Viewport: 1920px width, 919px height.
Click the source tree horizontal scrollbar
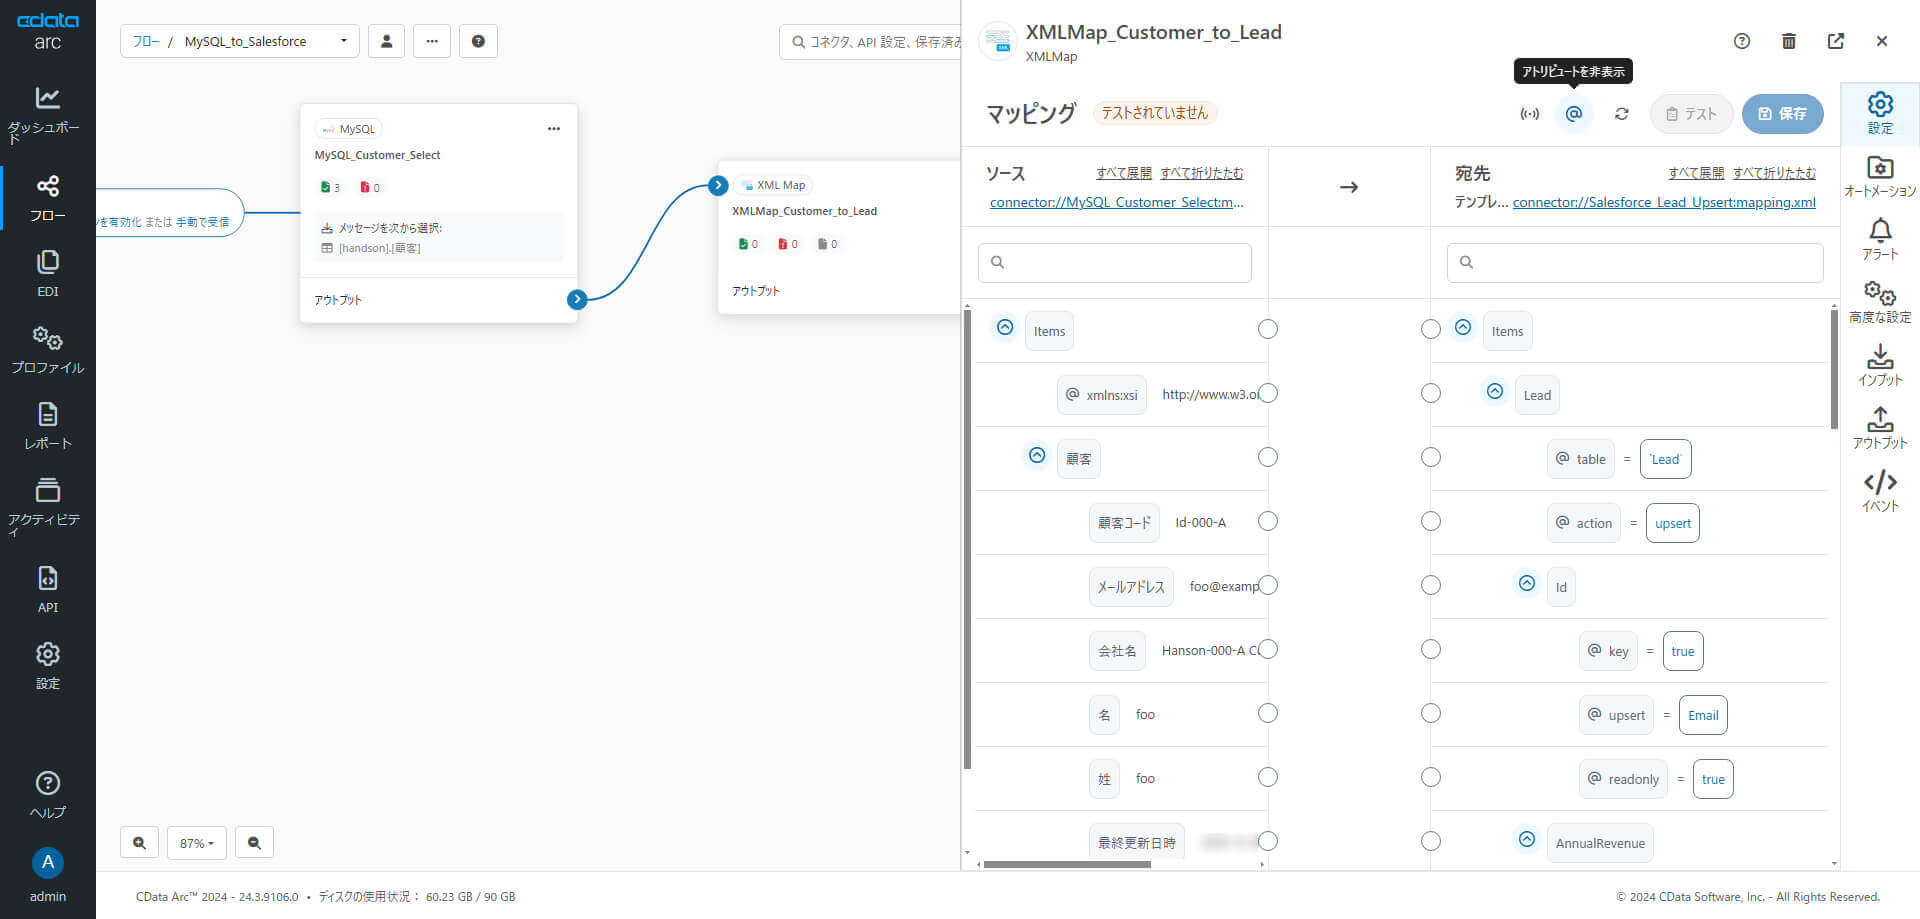[x=1067, y=864]
